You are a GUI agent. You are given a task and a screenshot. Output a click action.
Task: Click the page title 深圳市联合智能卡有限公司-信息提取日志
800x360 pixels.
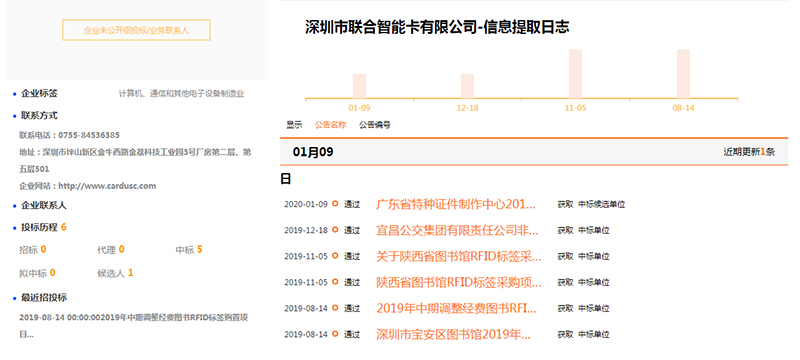click(437, 27)
